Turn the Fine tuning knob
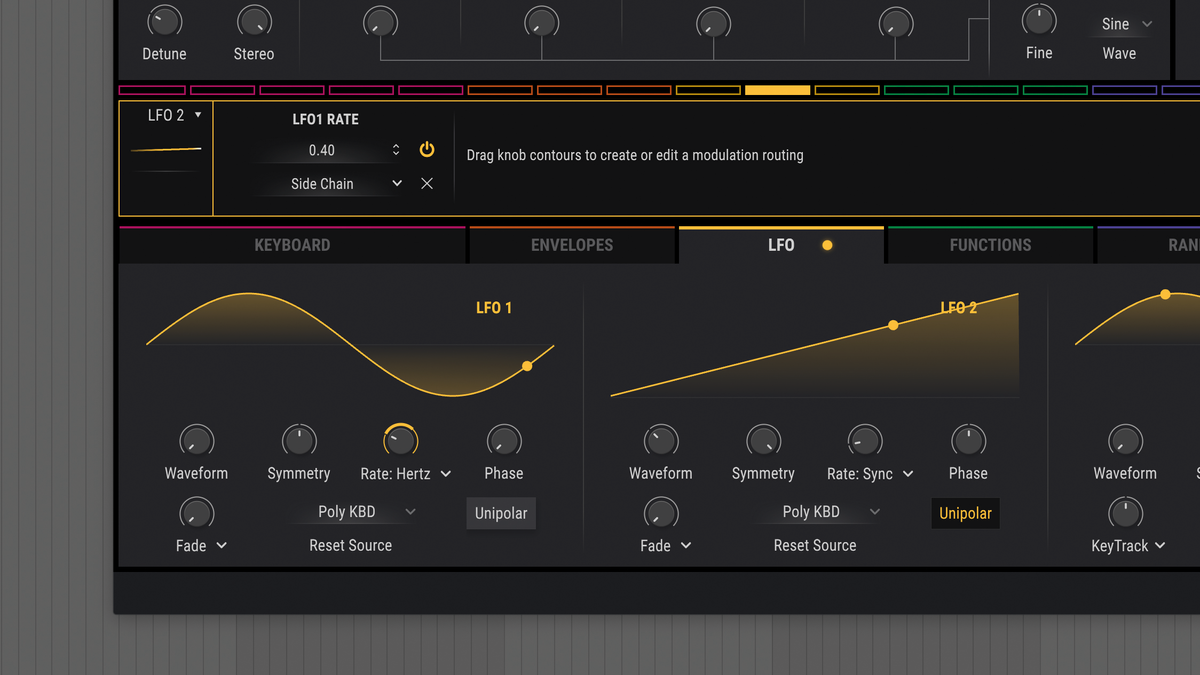Screen dimensions: 1200x675 (1038, 20)
